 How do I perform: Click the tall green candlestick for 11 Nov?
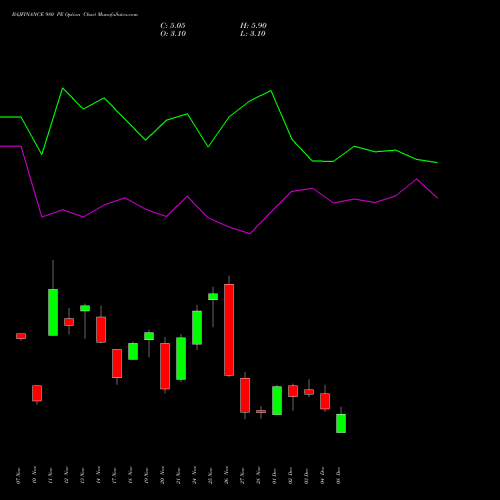click(53, 312)
